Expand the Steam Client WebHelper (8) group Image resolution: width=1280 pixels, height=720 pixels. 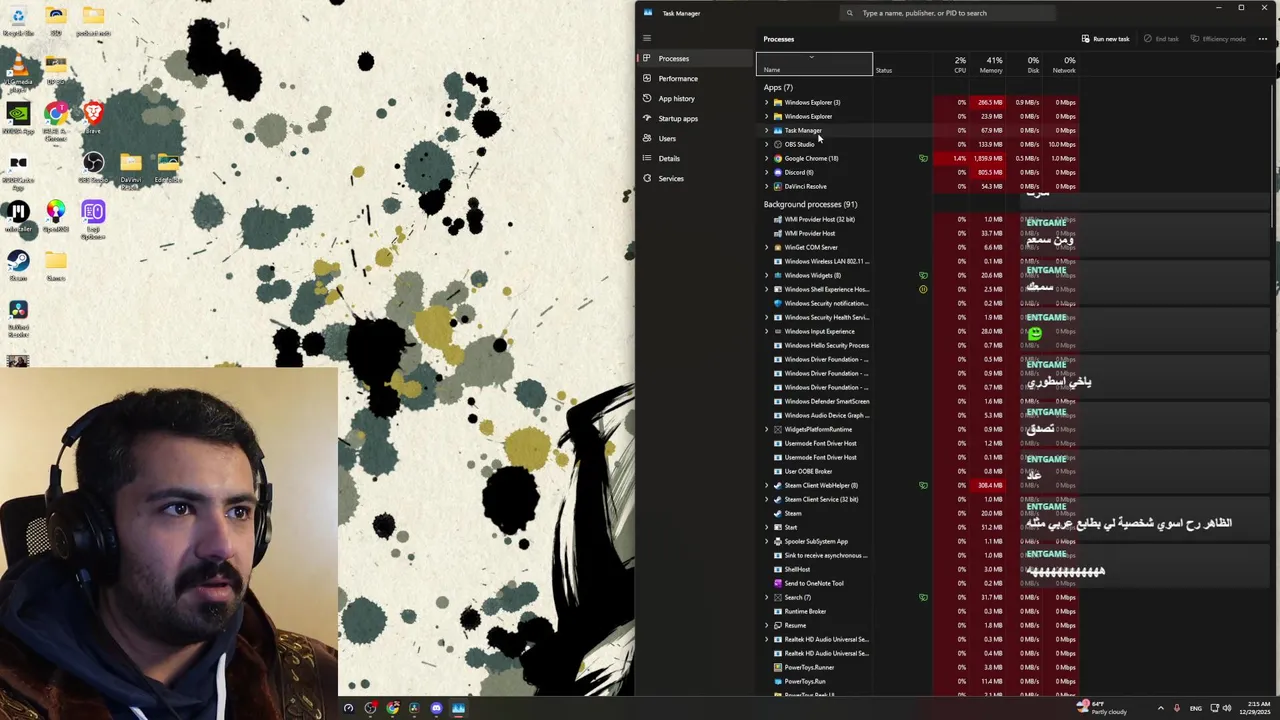pyautogui.click(x=766, y=485)
